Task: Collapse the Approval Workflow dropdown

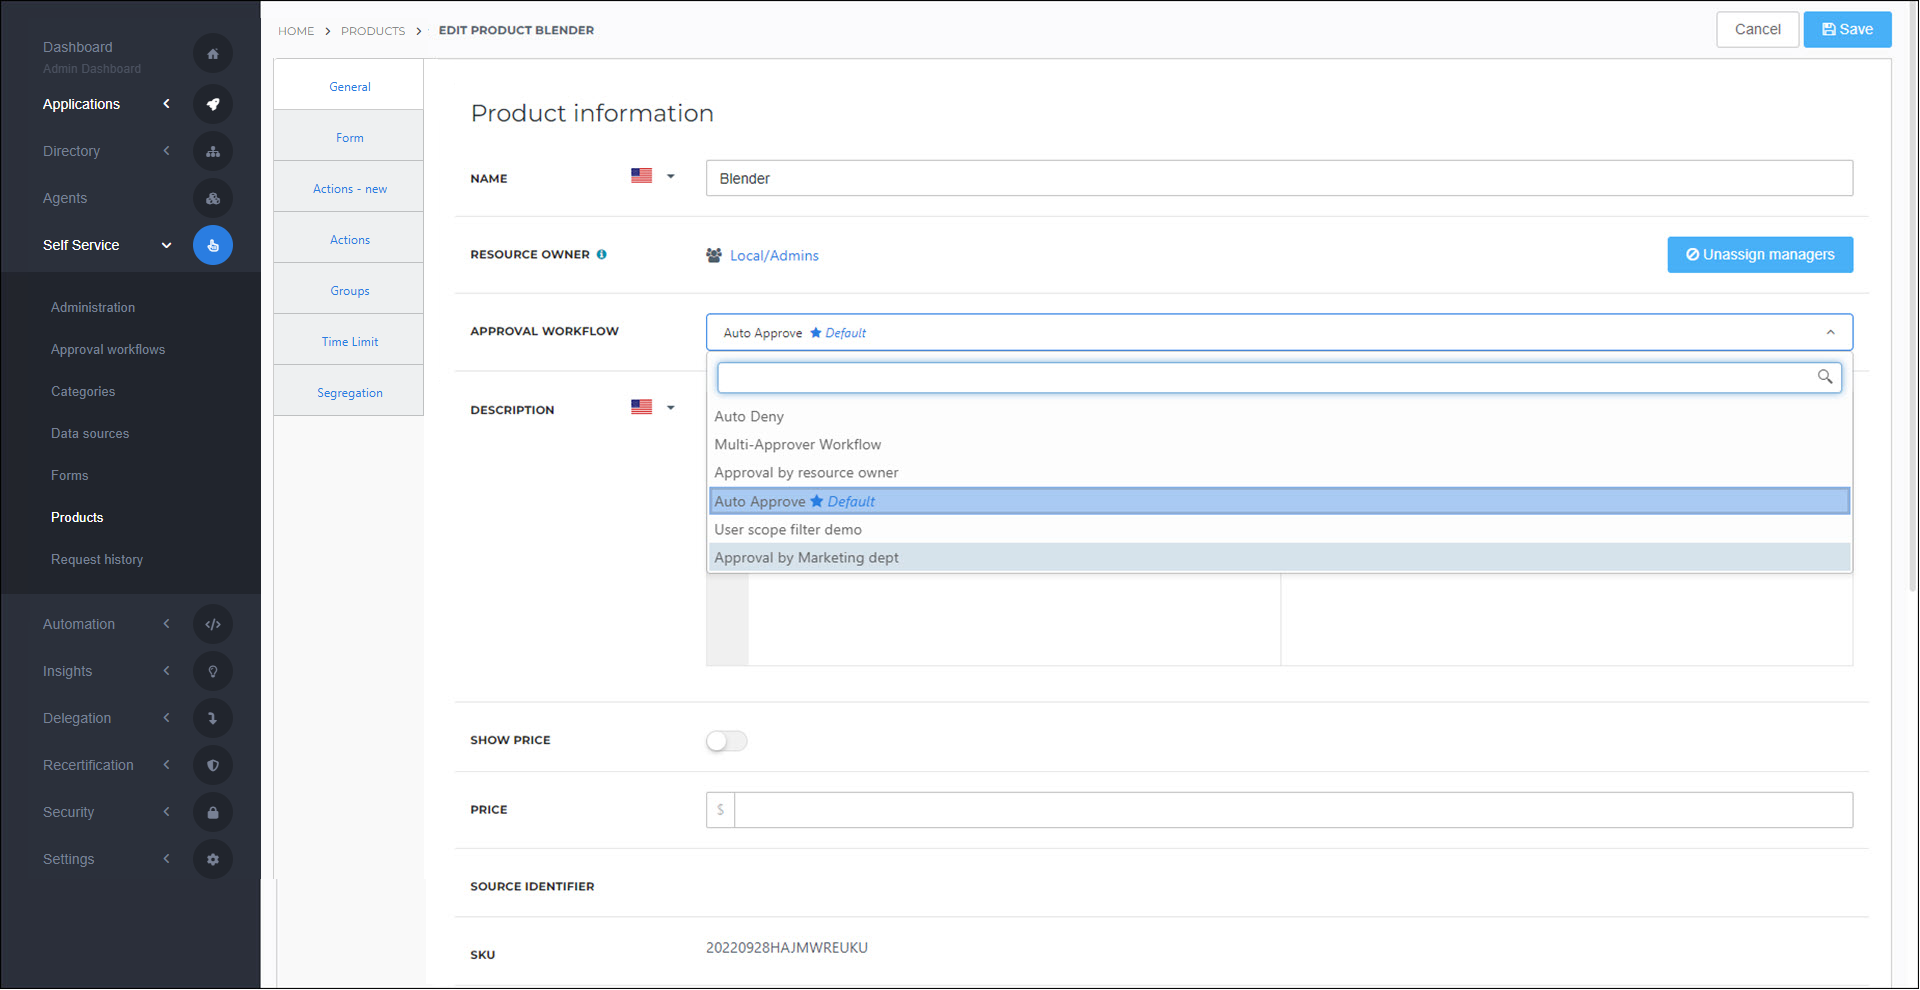Action: (1831, 331)
